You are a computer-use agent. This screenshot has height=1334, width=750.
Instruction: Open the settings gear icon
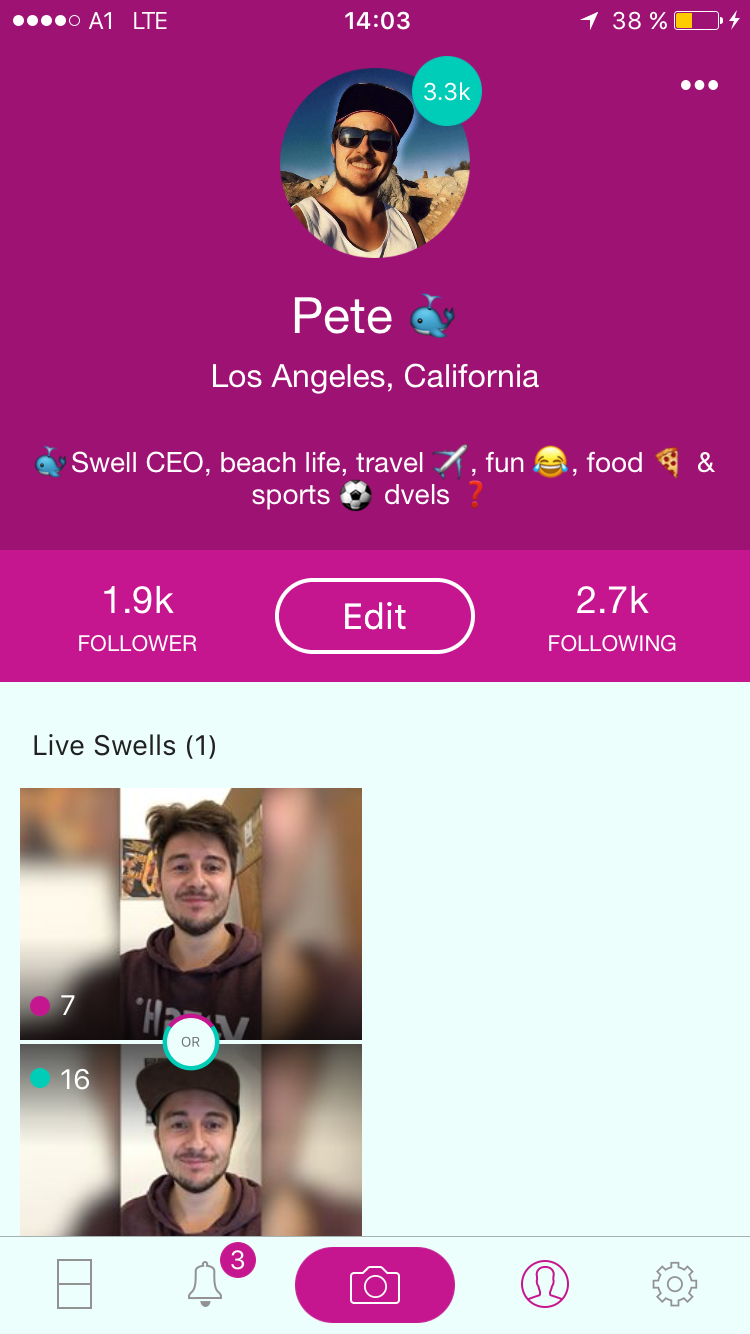click(675, 1284)
